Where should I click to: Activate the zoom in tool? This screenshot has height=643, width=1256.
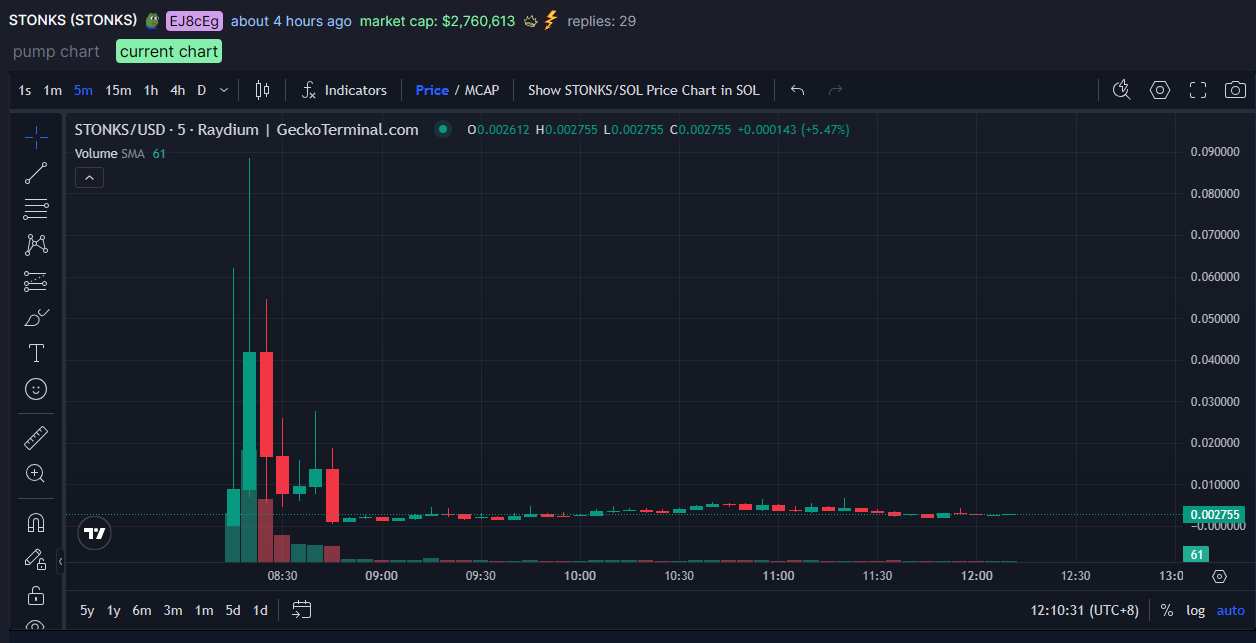(36, 473)
